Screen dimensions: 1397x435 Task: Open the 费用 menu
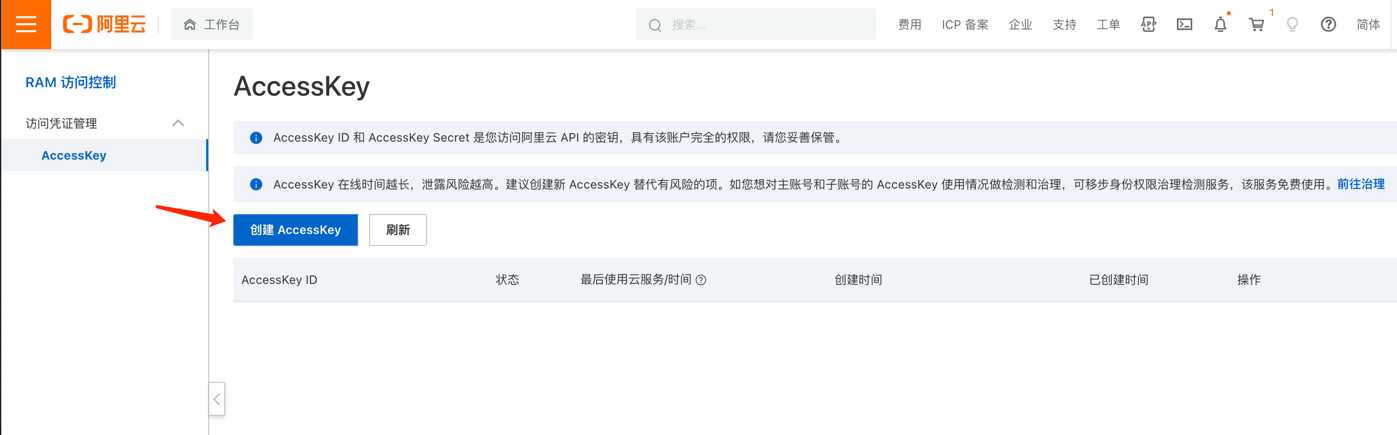910,25
